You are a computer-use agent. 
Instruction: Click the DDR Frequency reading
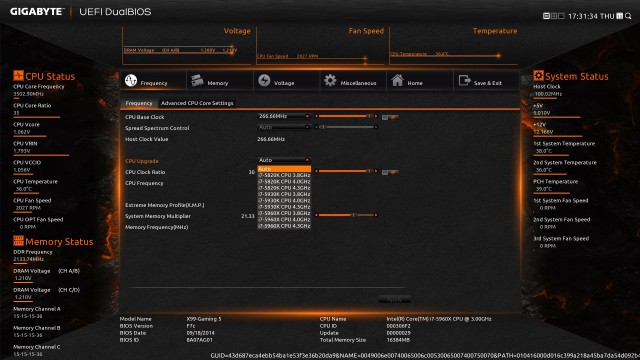29,259
